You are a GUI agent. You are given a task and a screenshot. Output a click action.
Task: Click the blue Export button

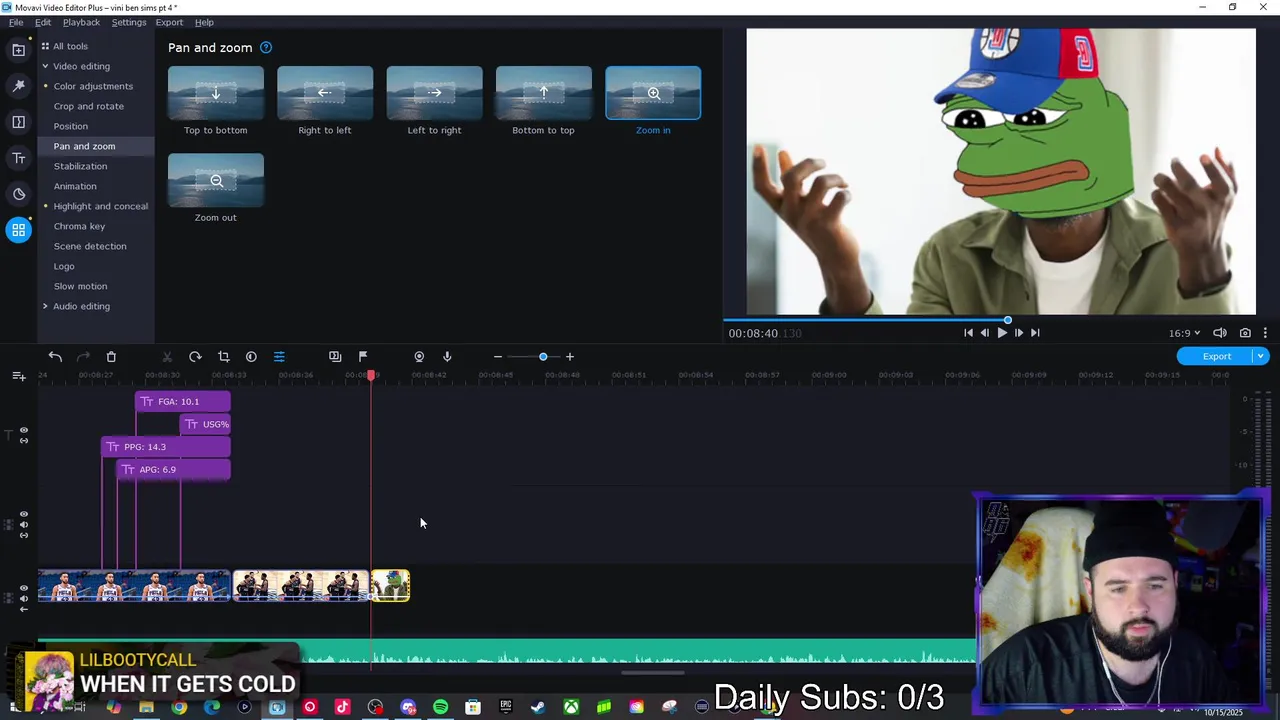(x=1216, y=356)
